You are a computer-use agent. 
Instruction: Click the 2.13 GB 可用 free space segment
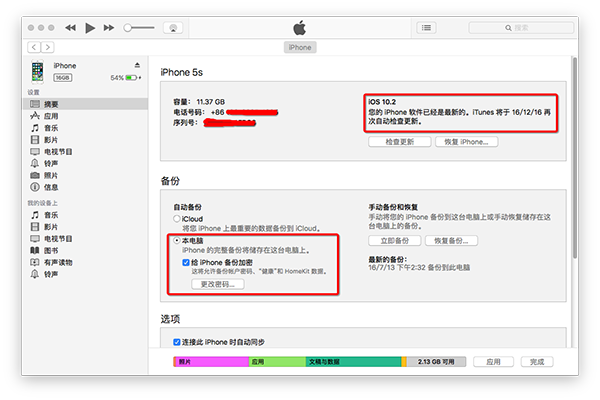[x=436, y=362]
